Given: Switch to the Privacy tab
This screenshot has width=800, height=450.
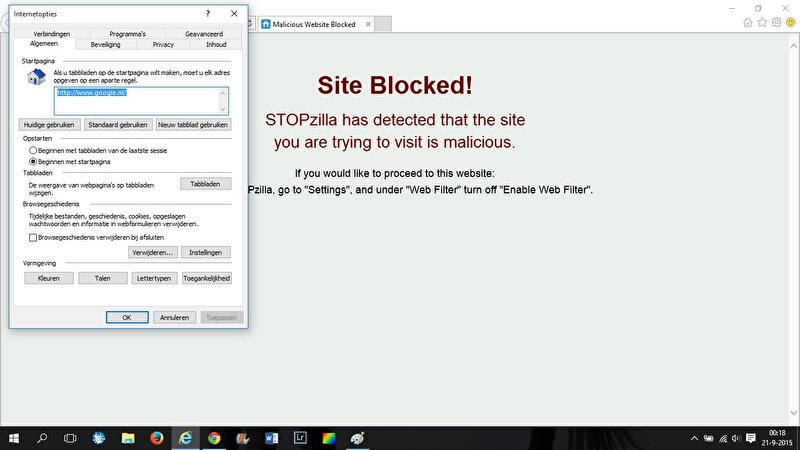Looking at the screenshot, I should (x=163, y=45).
